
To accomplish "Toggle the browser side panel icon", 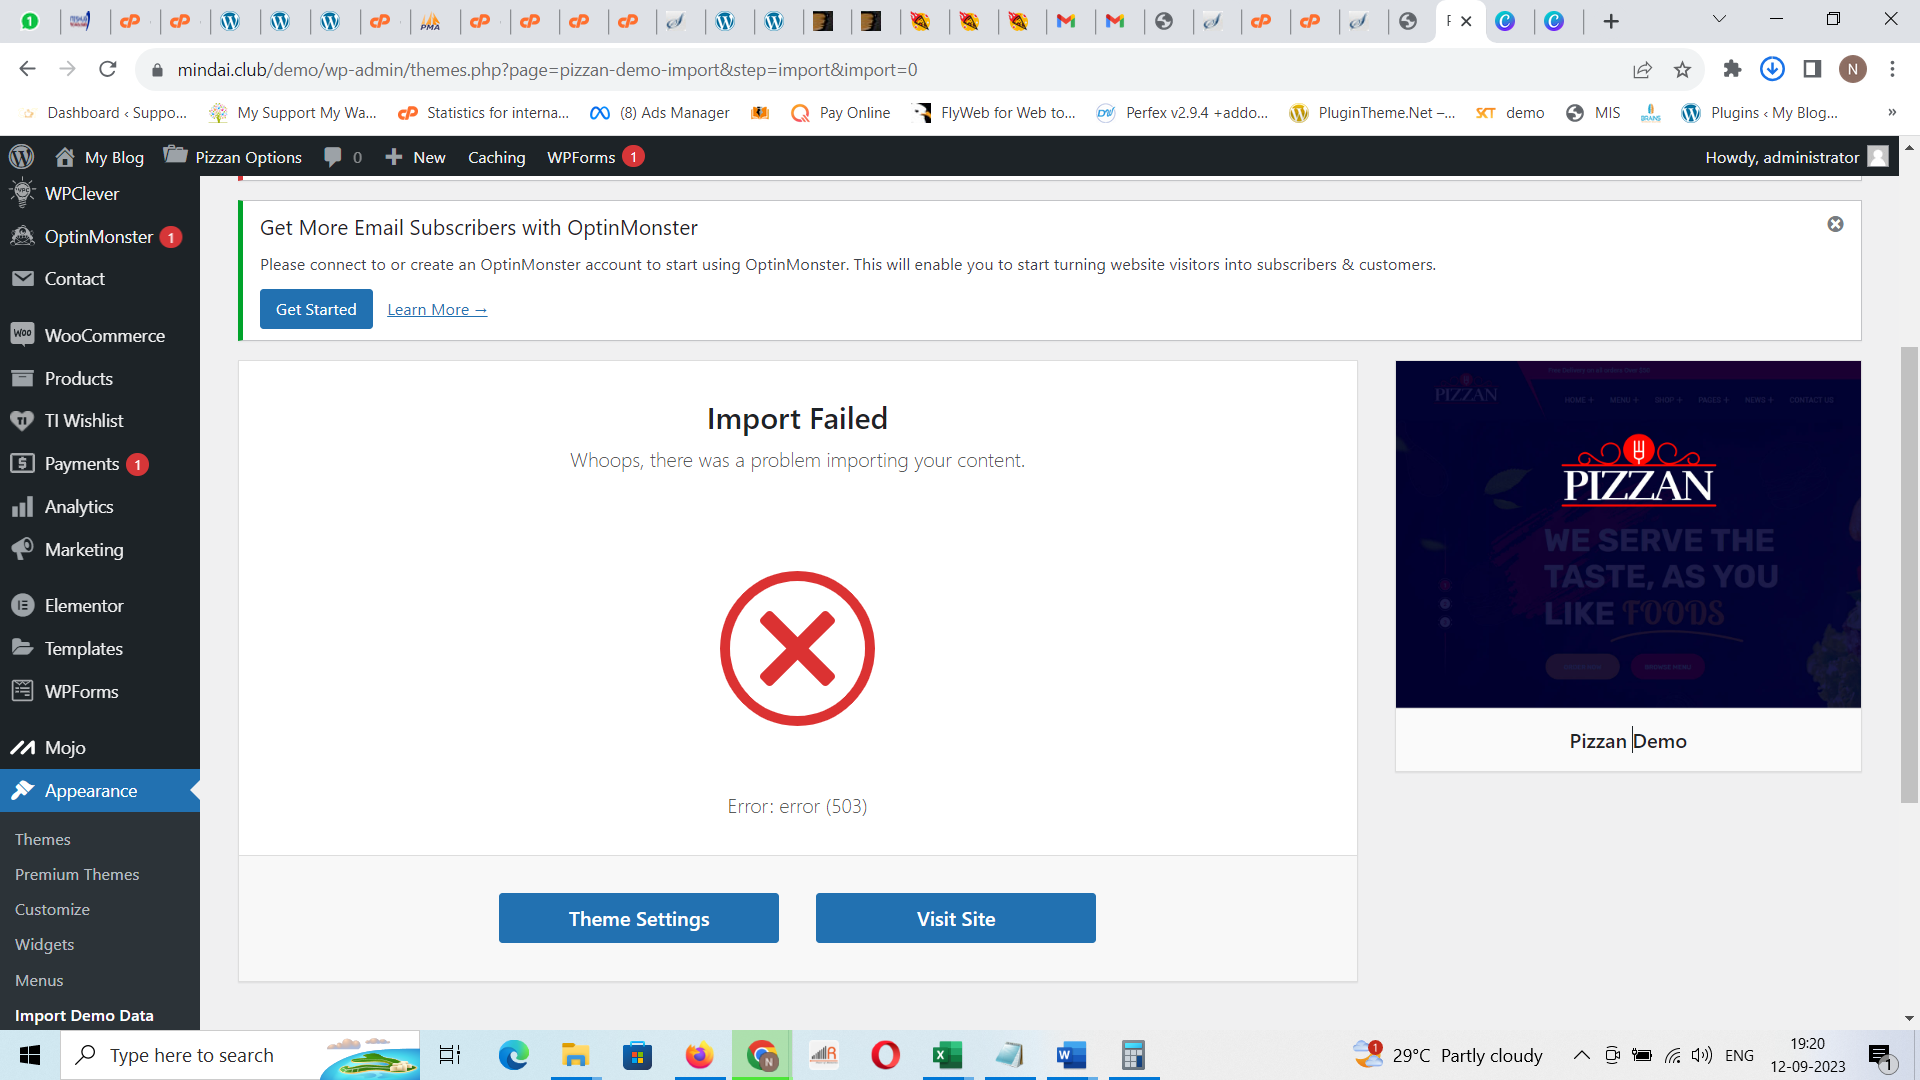I will [x=1812, y=69].
